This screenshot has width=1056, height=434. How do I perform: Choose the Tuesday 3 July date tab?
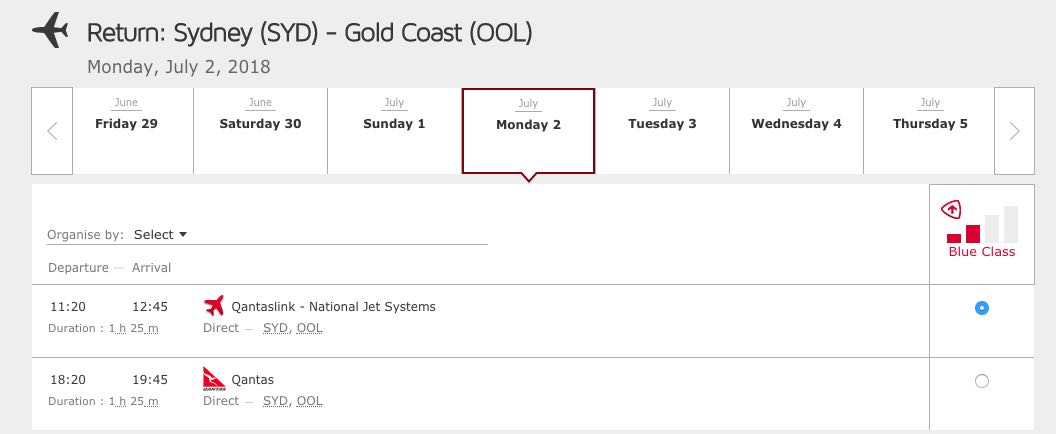click(x=662, y=131)
